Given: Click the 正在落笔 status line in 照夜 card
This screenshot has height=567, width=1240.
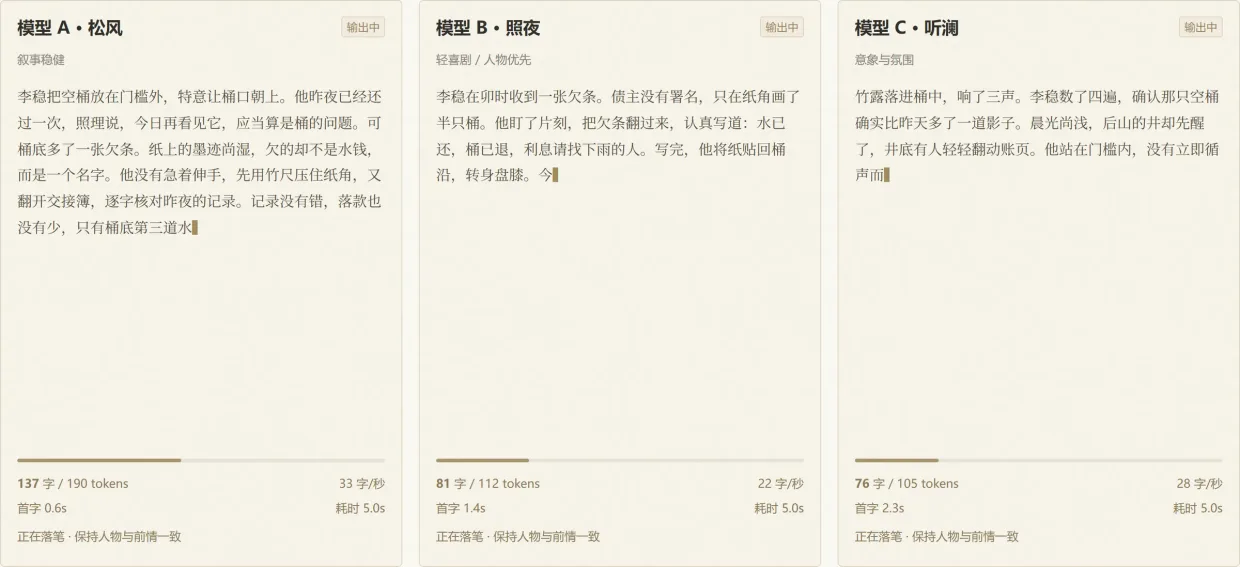Looking at the screenshot, I should click(518, 537).
